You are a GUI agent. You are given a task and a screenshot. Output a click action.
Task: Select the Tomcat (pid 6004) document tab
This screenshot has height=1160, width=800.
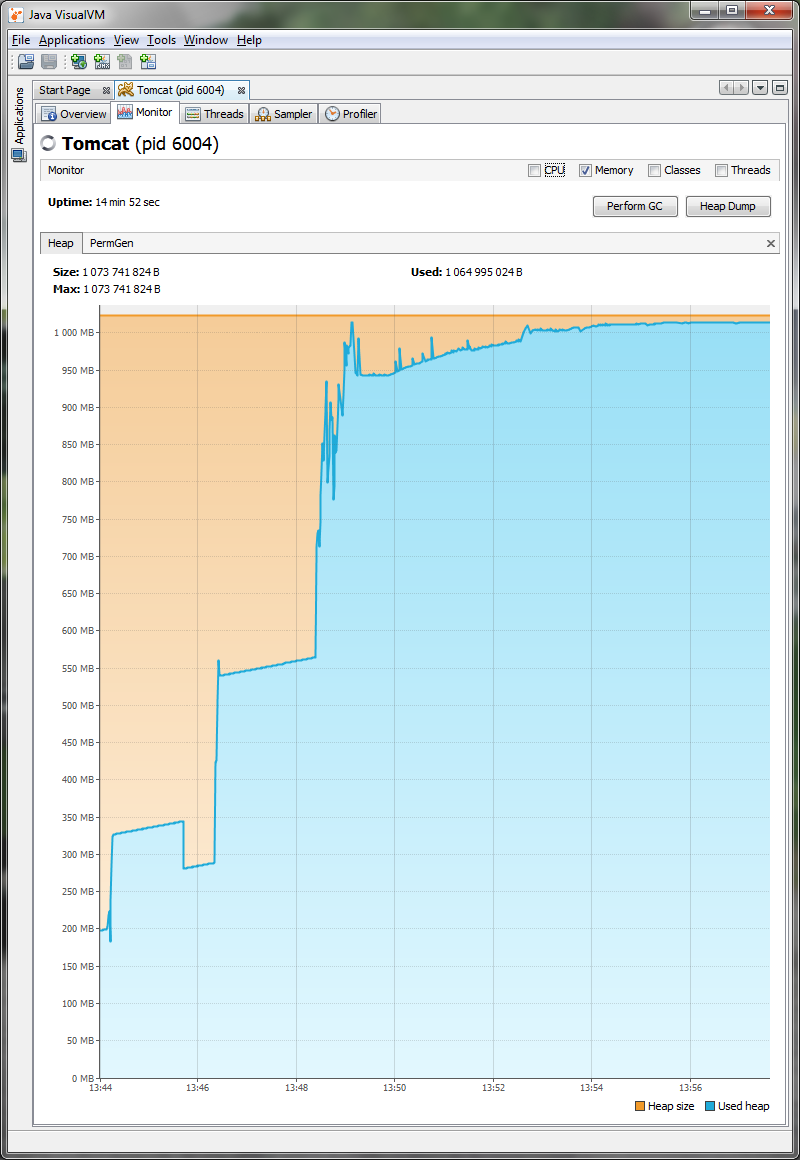pos(181,90)
